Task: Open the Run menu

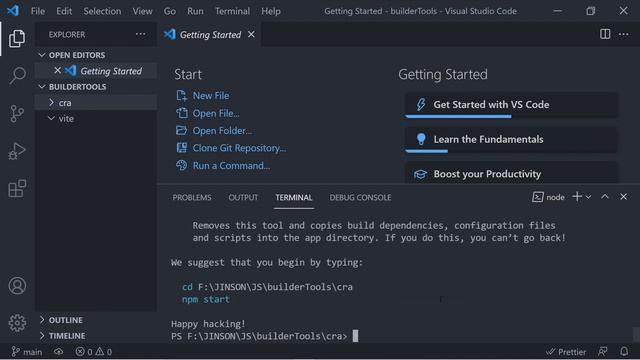Action: [195, 11]
